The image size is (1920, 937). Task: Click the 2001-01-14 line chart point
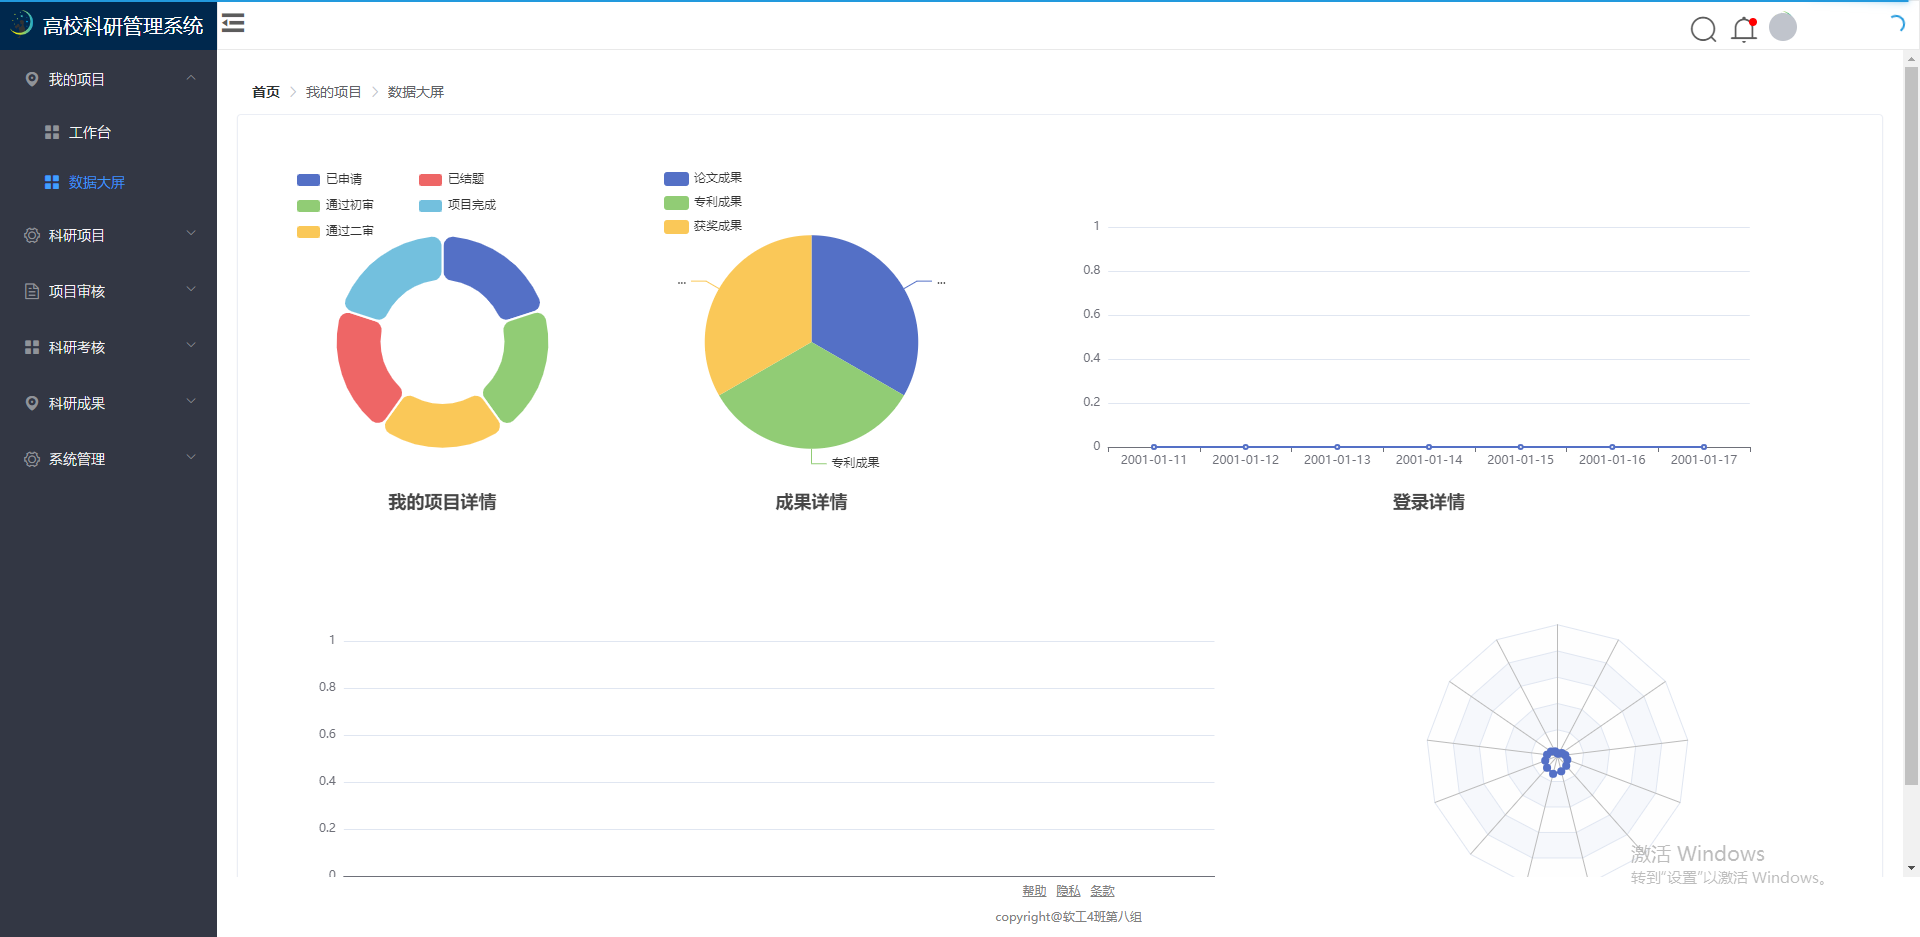point(1429,447)
